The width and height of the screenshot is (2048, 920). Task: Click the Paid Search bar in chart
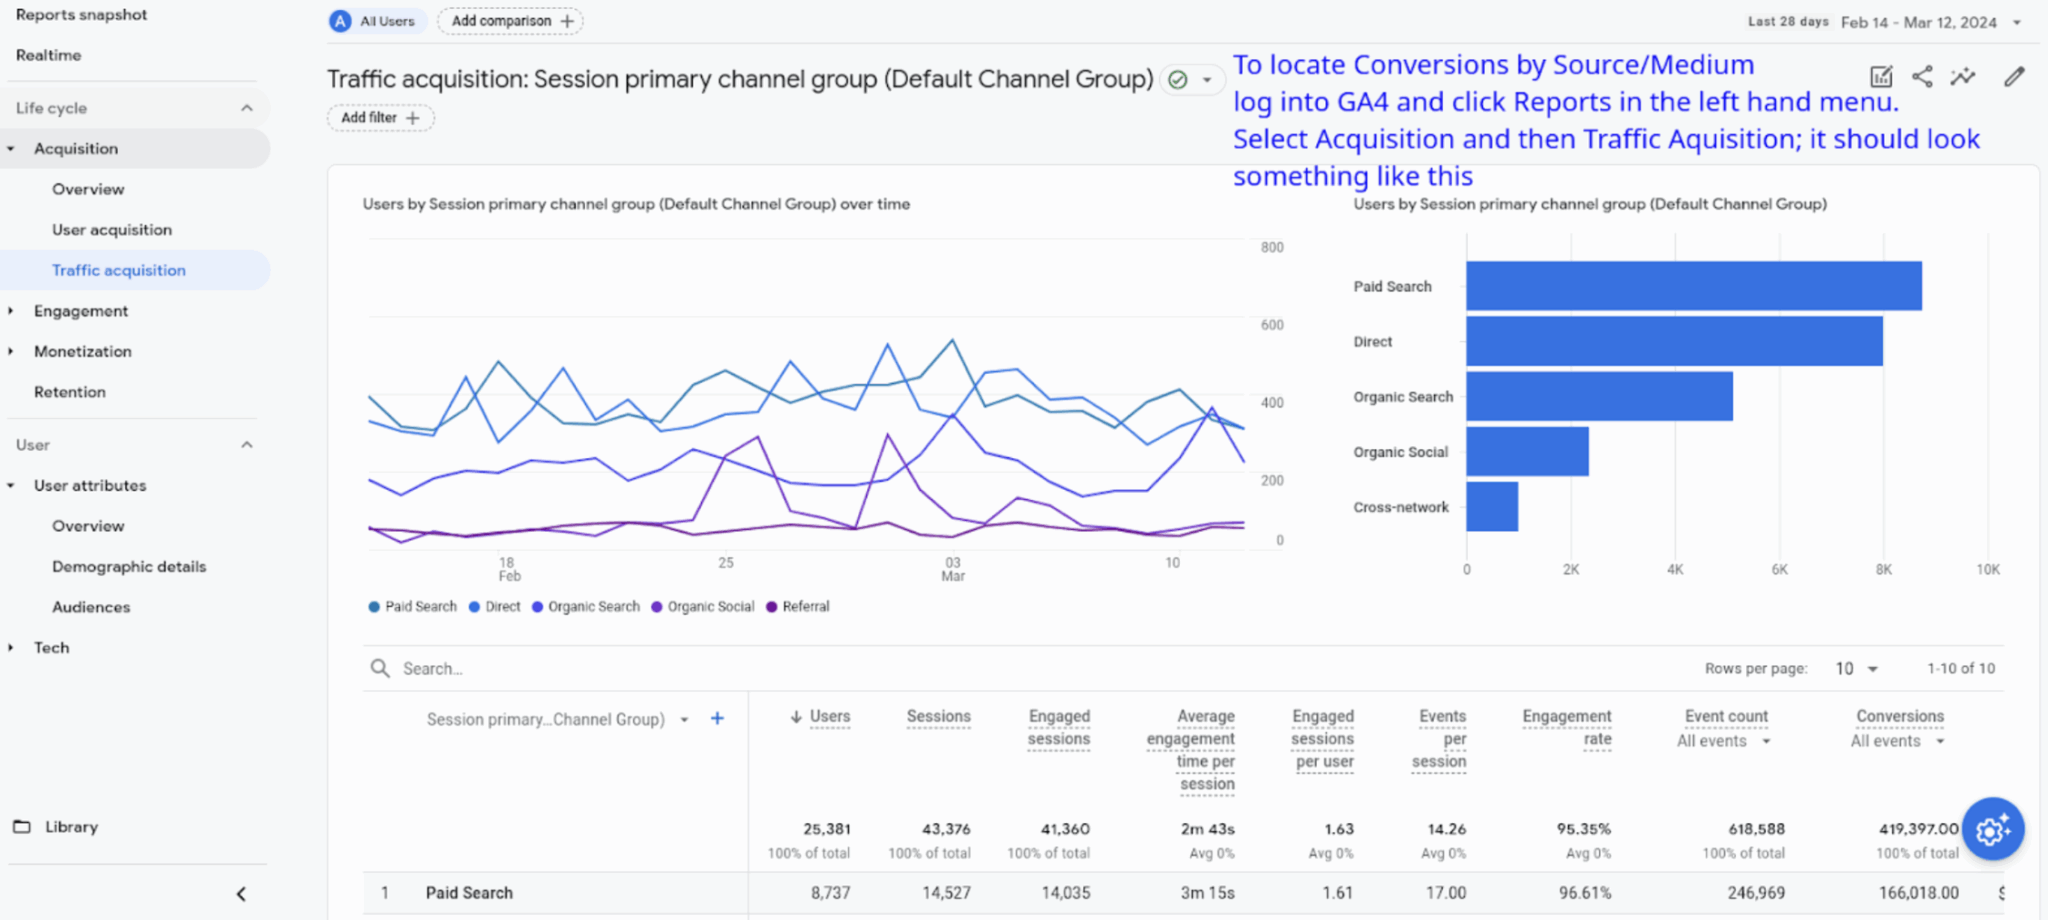1693,286
